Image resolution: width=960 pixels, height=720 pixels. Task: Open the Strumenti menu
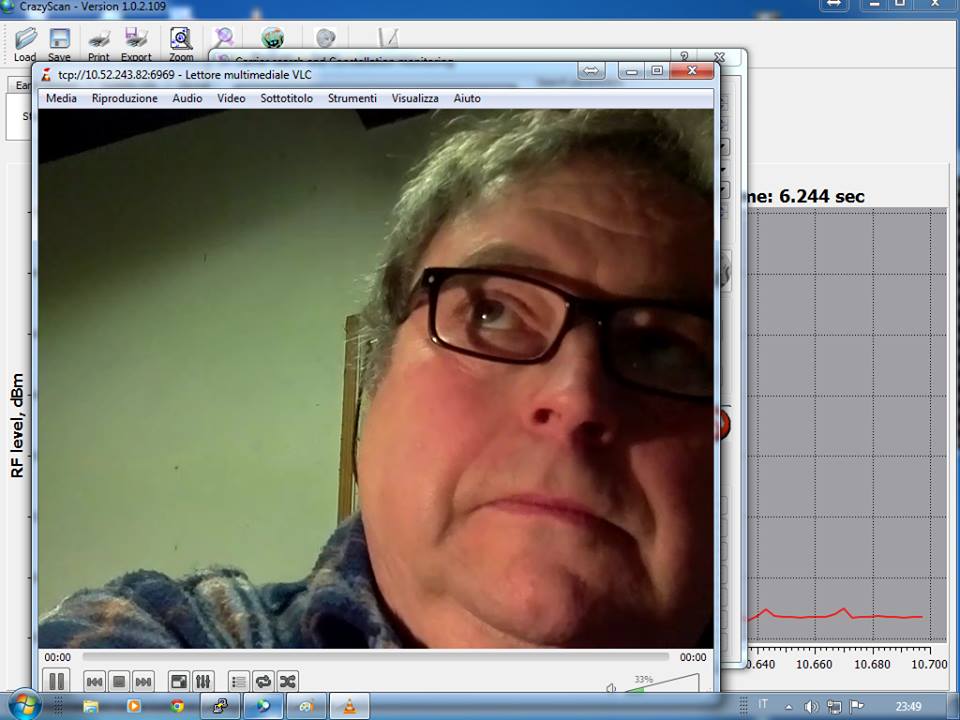[352, 98]
